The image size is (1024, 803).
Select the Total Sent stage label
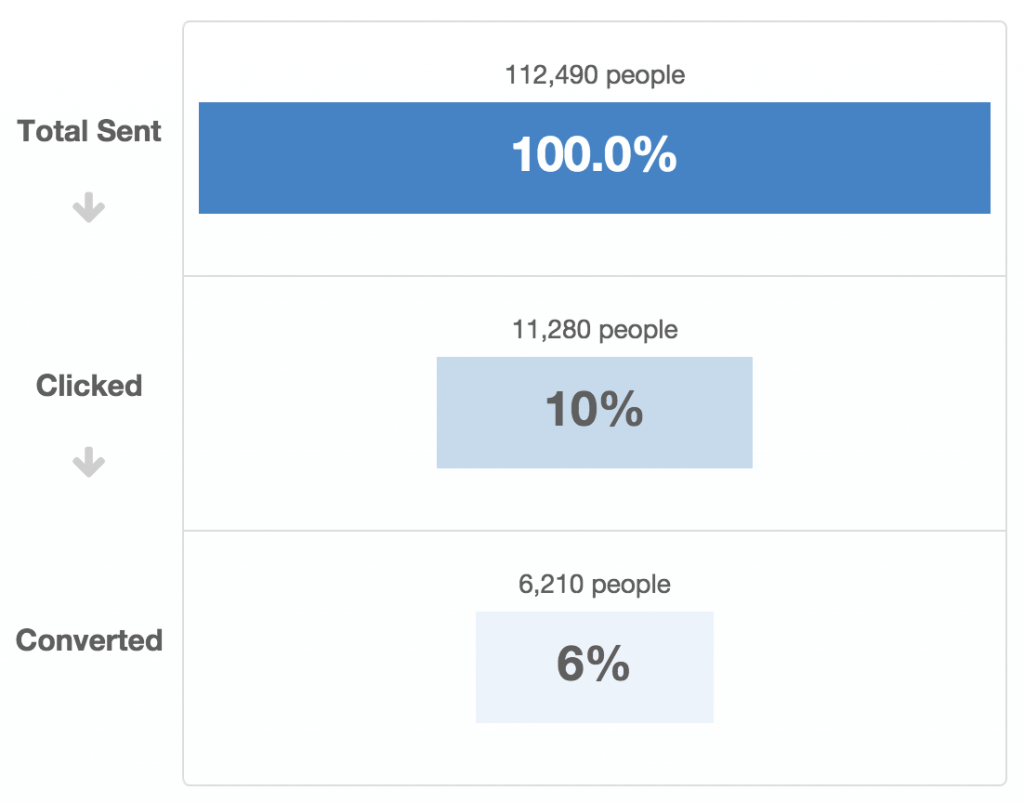pos(90,131)
